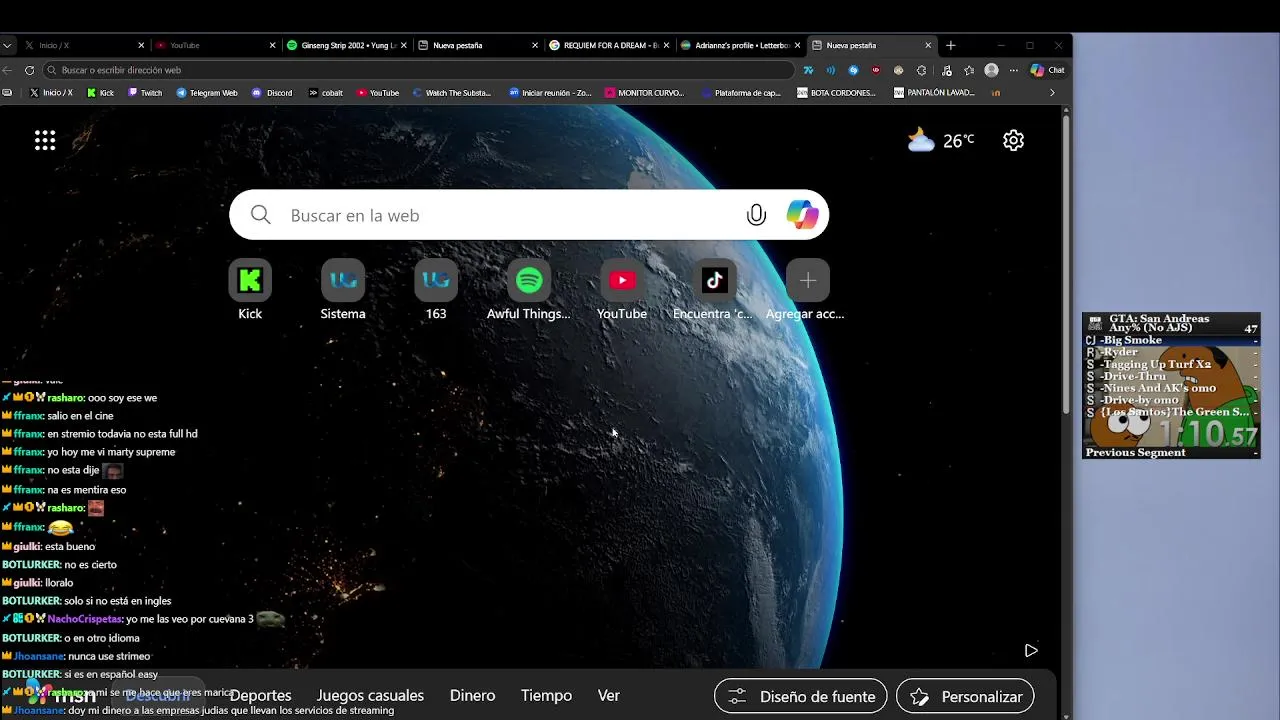The height and width of the screenshot is (720, 1280).
Task: Open the Extensions puzzle icon
Action: coord(921,70)
